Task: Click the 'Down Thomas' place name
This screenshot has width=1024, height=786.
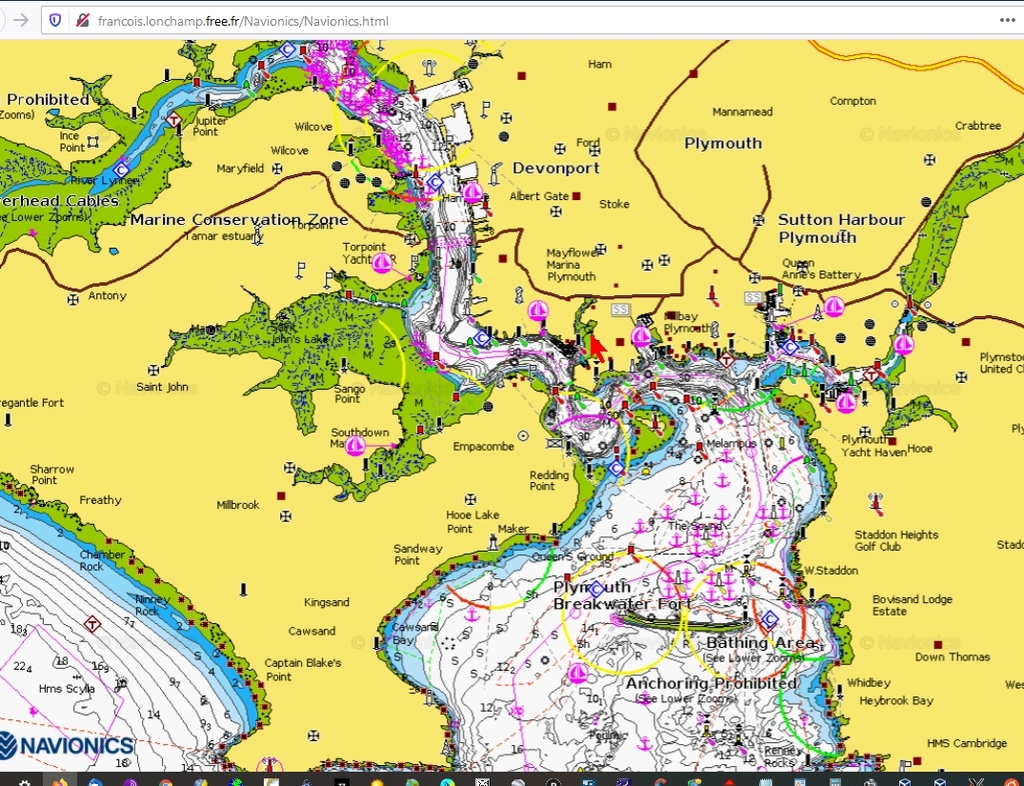Action: pos(952,657)
